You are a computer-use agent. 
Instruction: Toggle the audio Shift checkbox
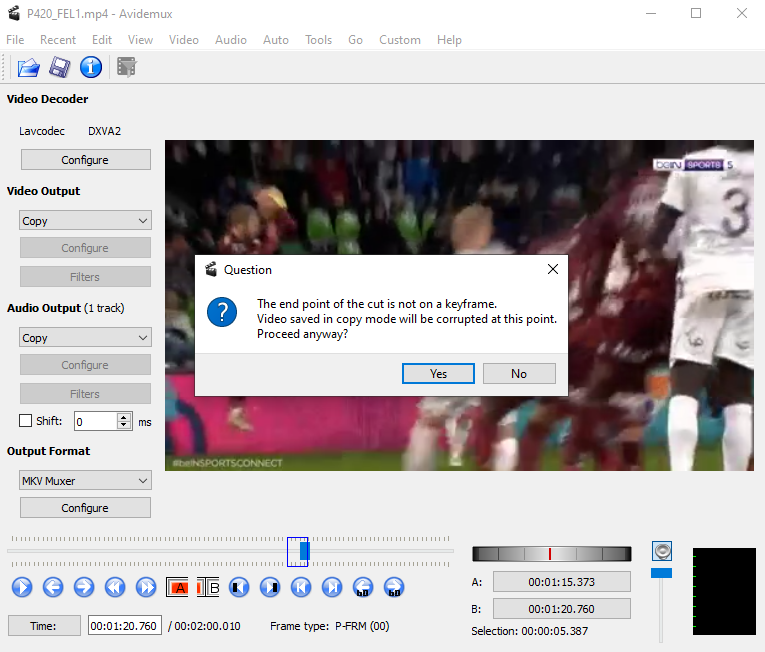click(27, 421)
